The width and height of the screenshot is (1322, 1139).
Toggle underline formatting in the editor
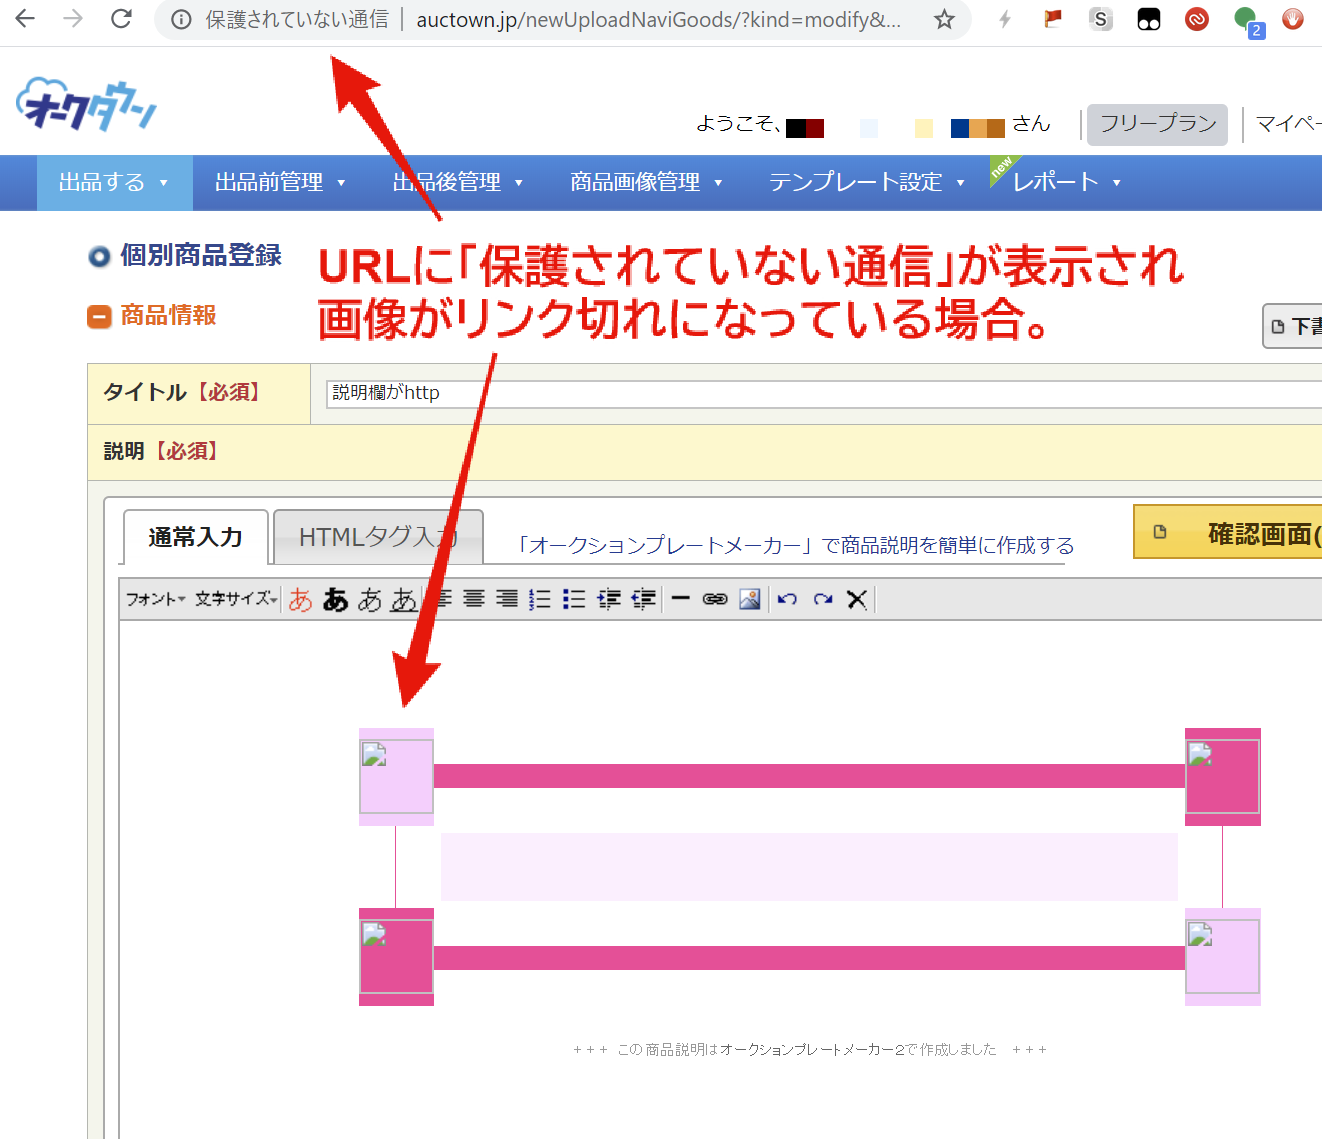coord(404,599)
